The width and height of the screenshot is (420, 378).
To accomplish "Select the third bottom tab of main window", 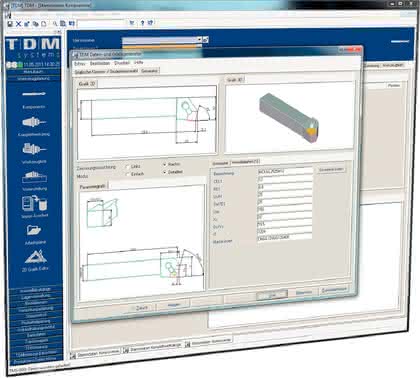I will coord(208,342).
